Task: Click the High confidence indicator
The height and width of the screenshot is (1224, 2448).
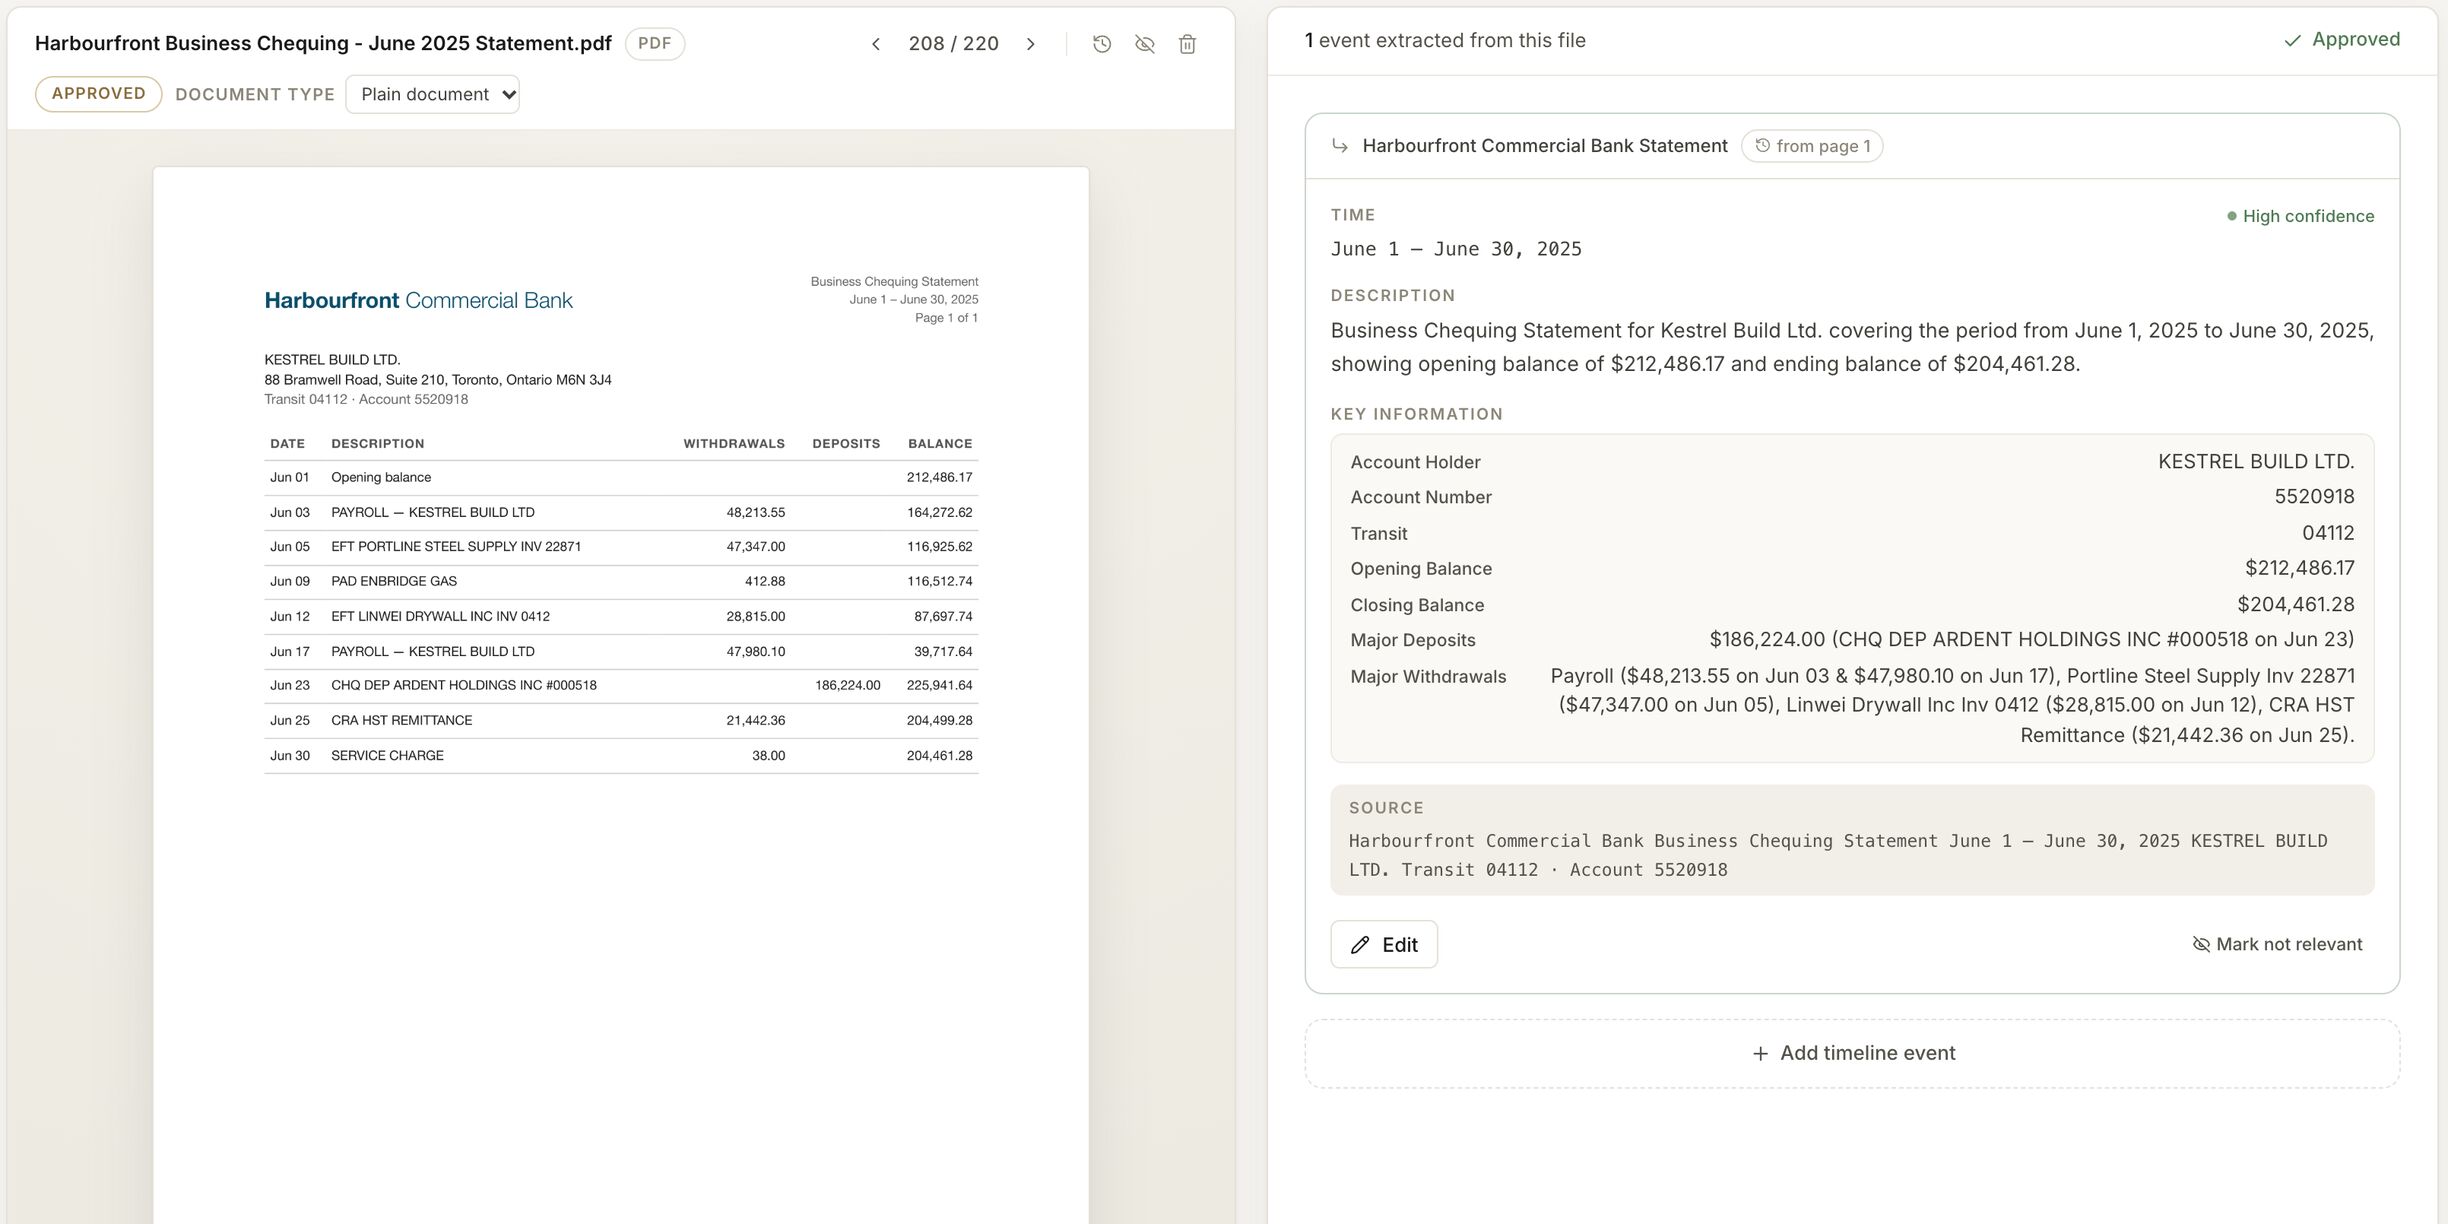Action: coord(2300,216)
